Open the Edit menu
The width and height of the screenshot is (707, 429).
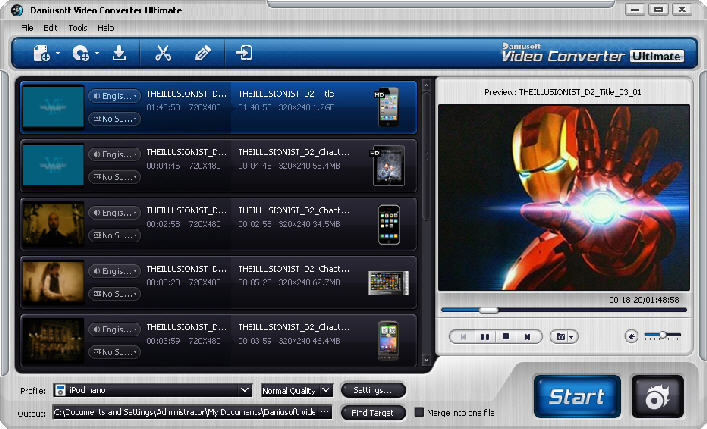50,28
